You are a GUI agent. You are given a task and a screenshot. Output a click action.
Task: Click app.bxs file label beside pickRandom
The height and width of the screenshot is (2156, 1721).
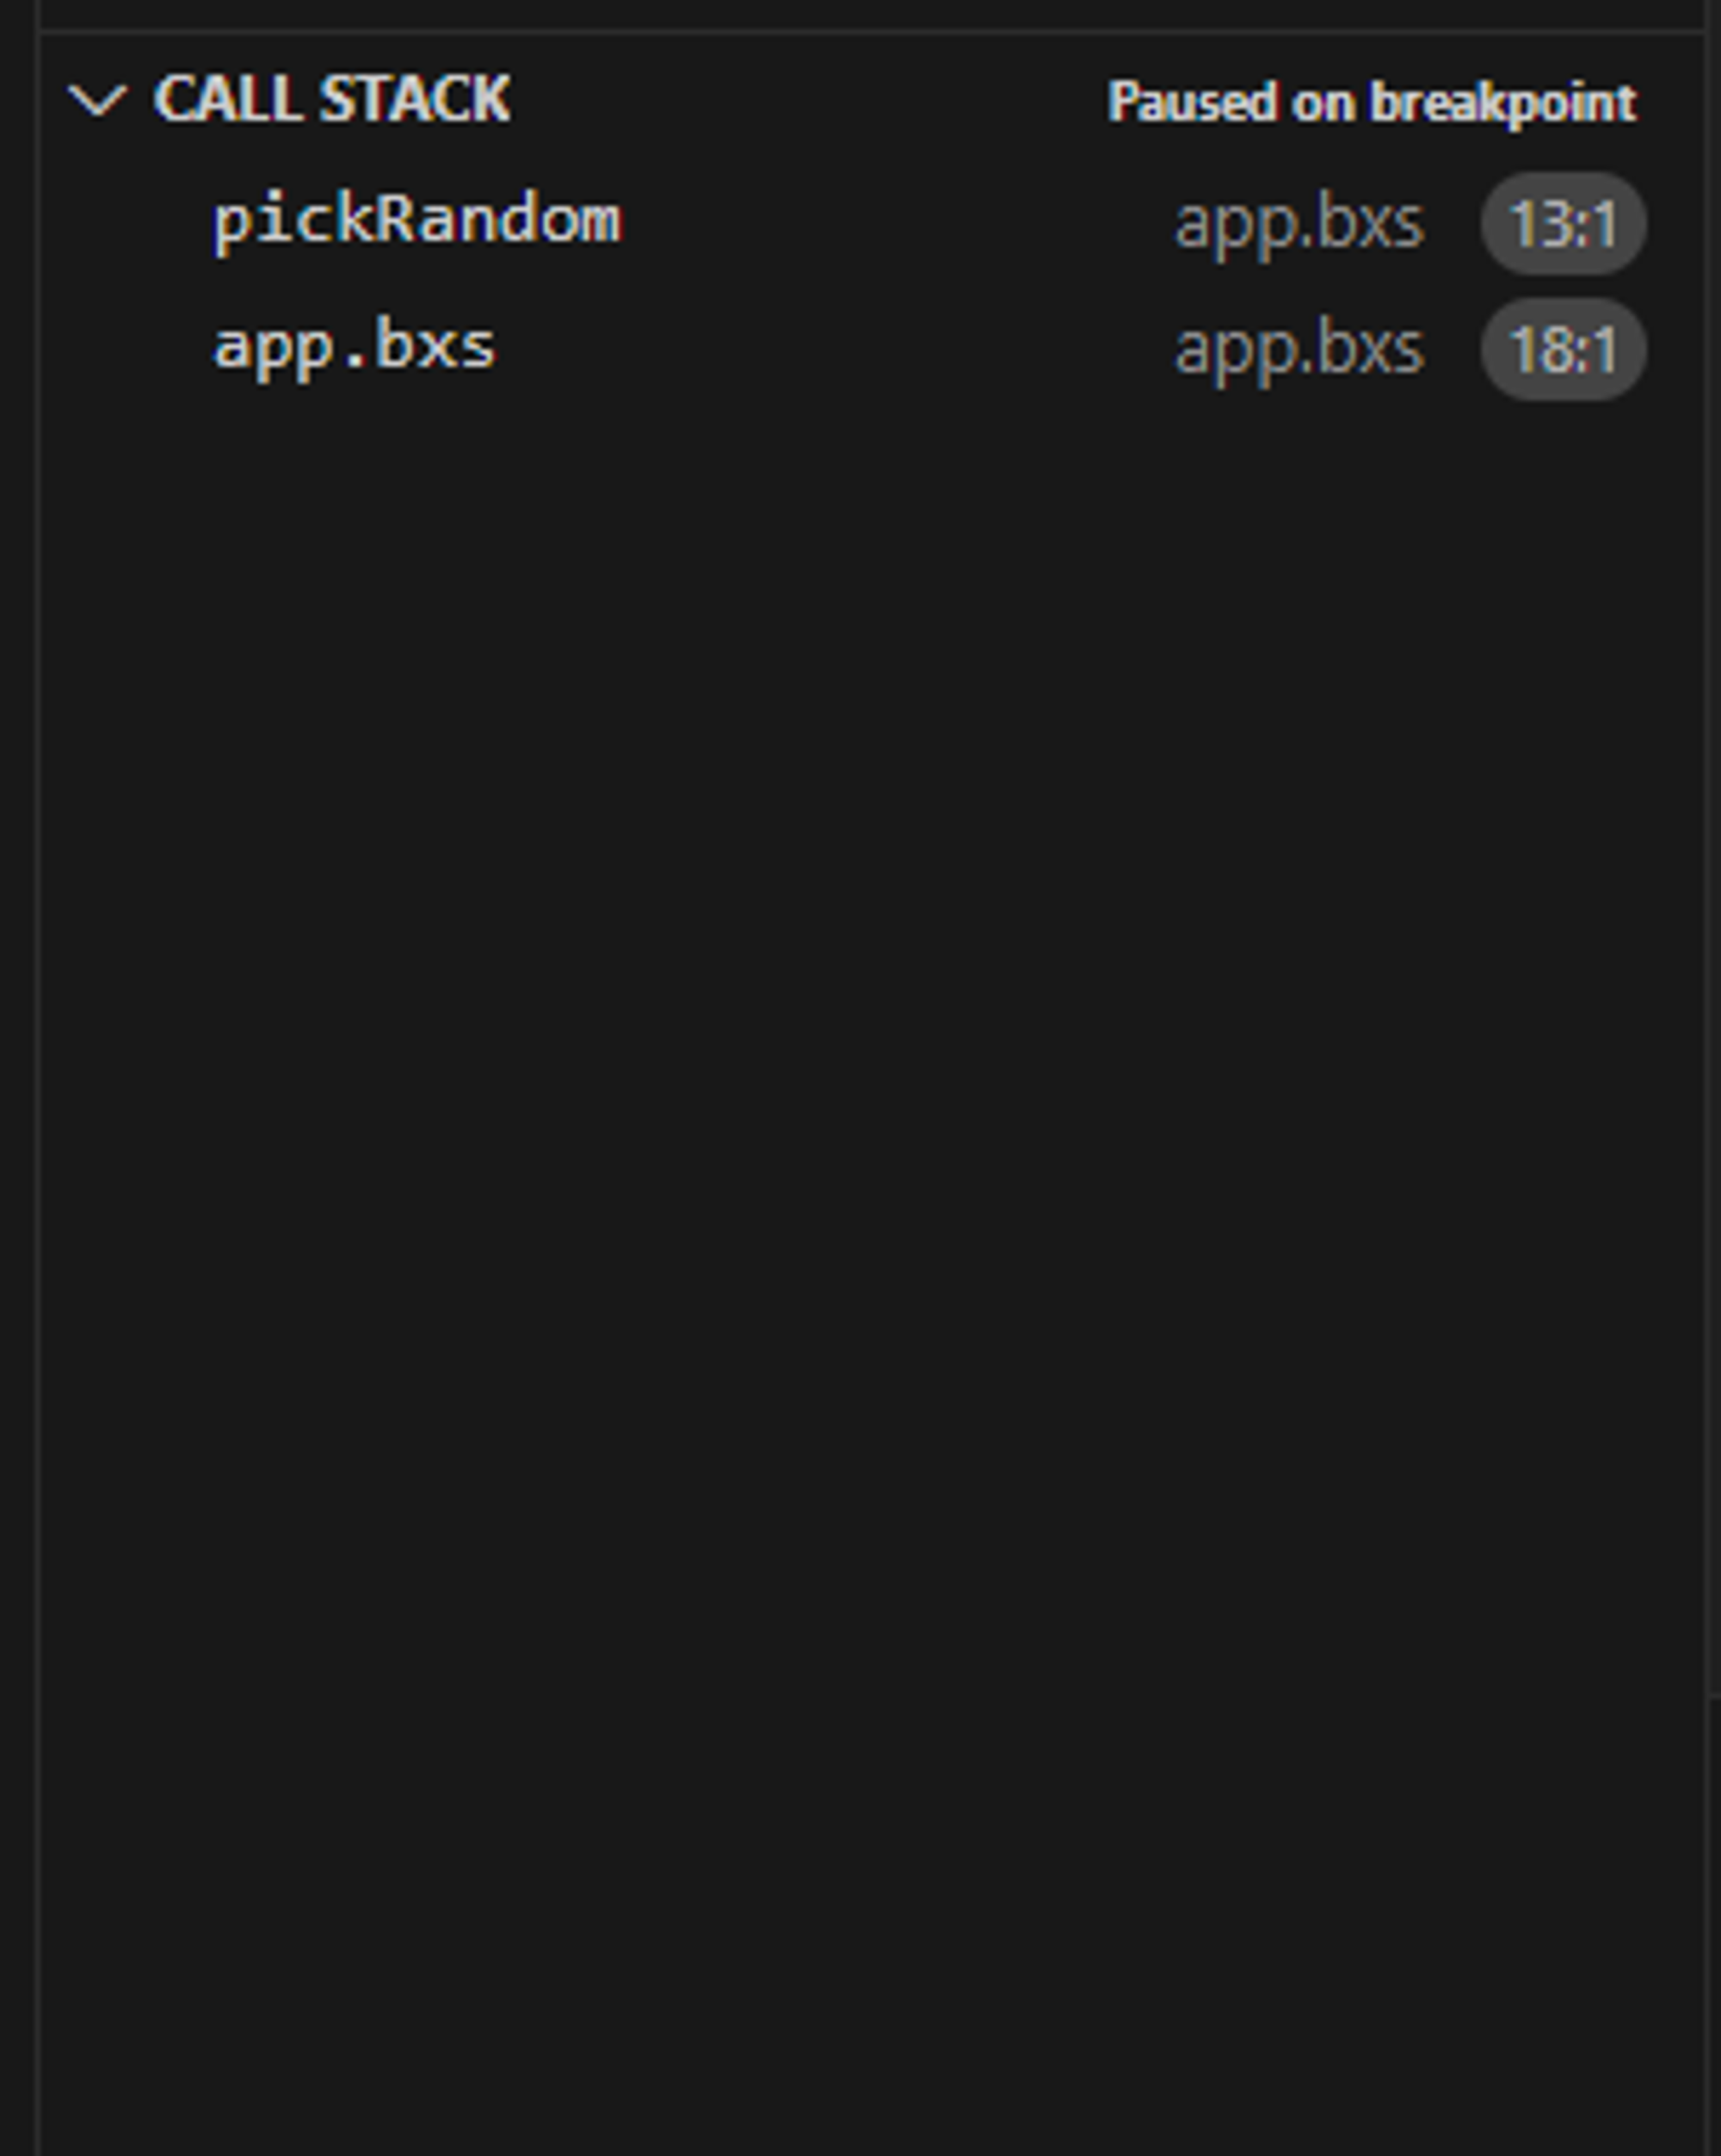tap(1298, 223)
